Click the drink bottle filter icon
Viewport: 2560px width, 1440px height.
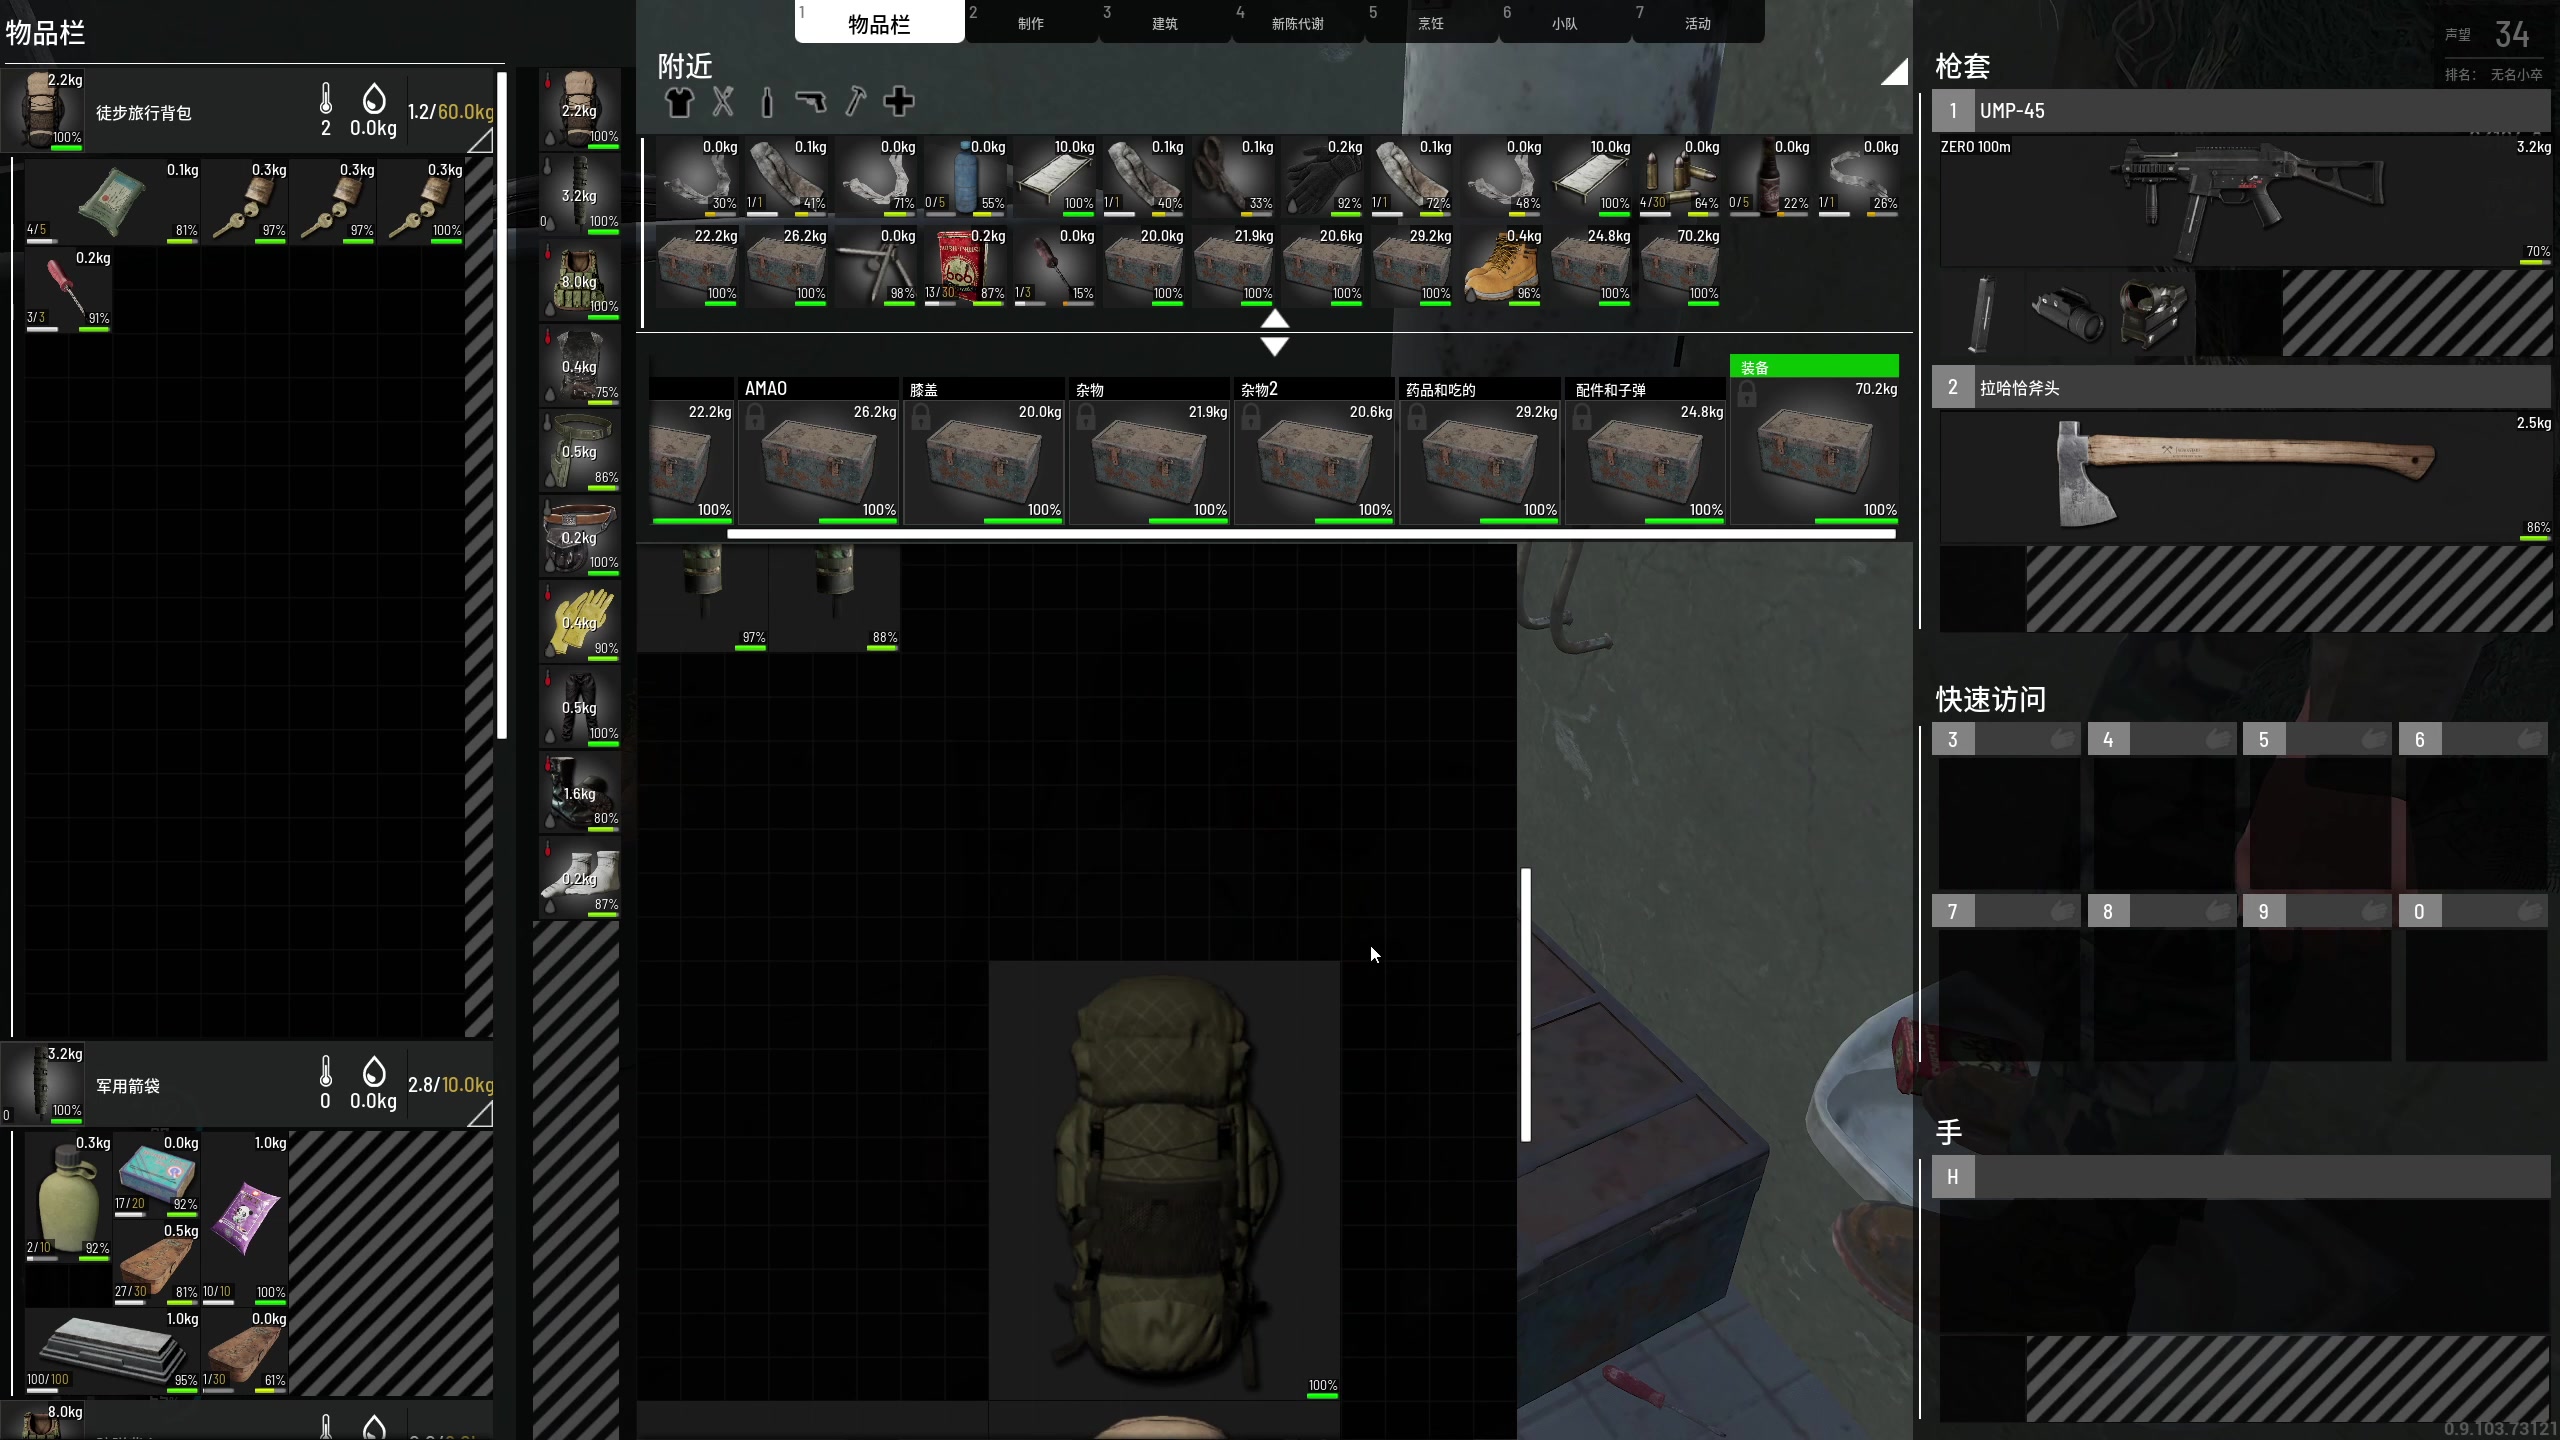pos(767,102)
